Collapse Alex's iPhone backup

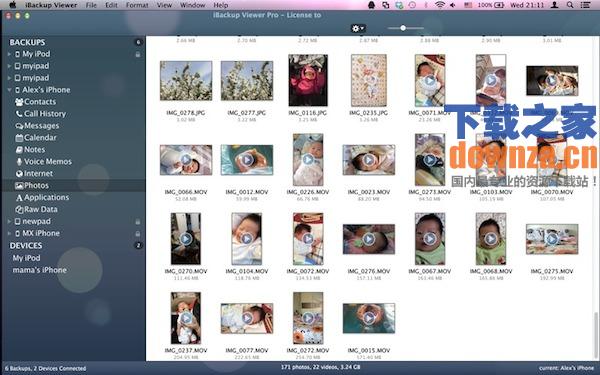(9, 90)
